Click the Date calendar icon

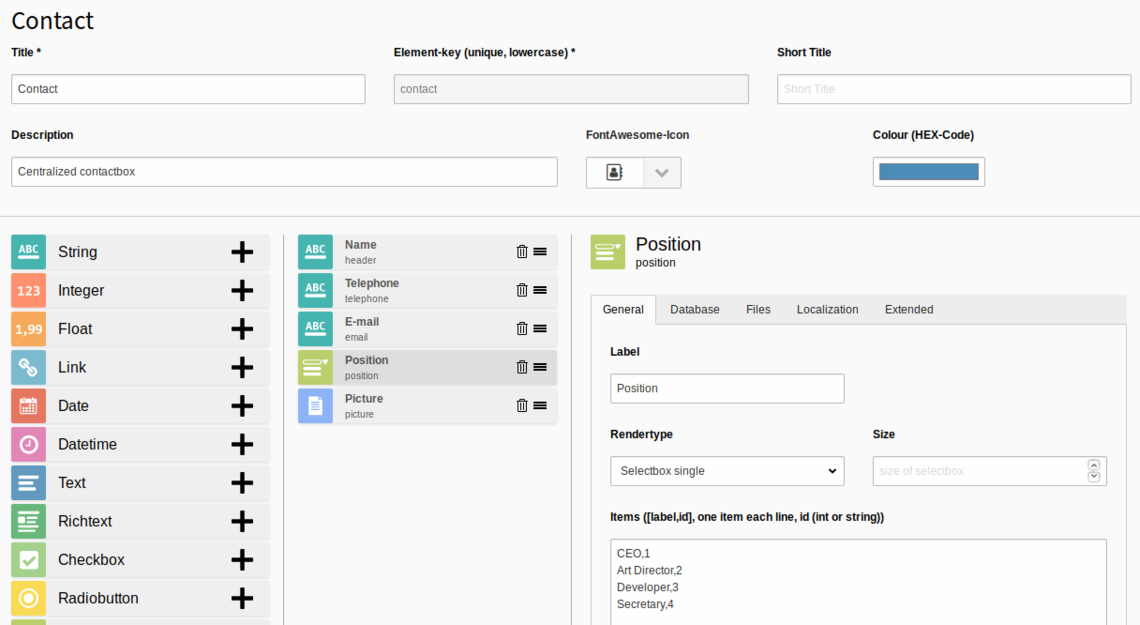pyautogui.click(x=28, y=405)
